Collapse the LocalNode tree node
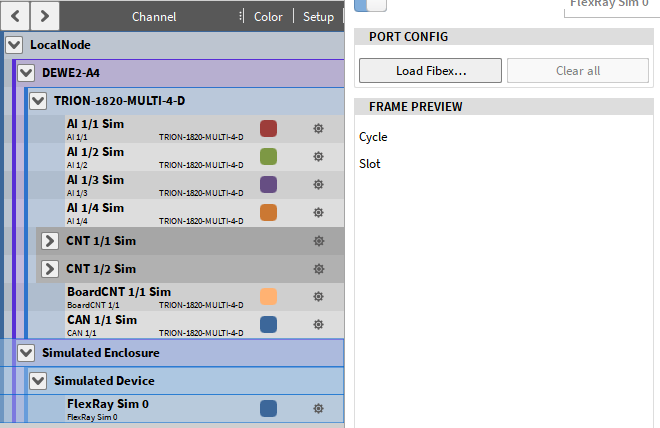 pos(14,45)
